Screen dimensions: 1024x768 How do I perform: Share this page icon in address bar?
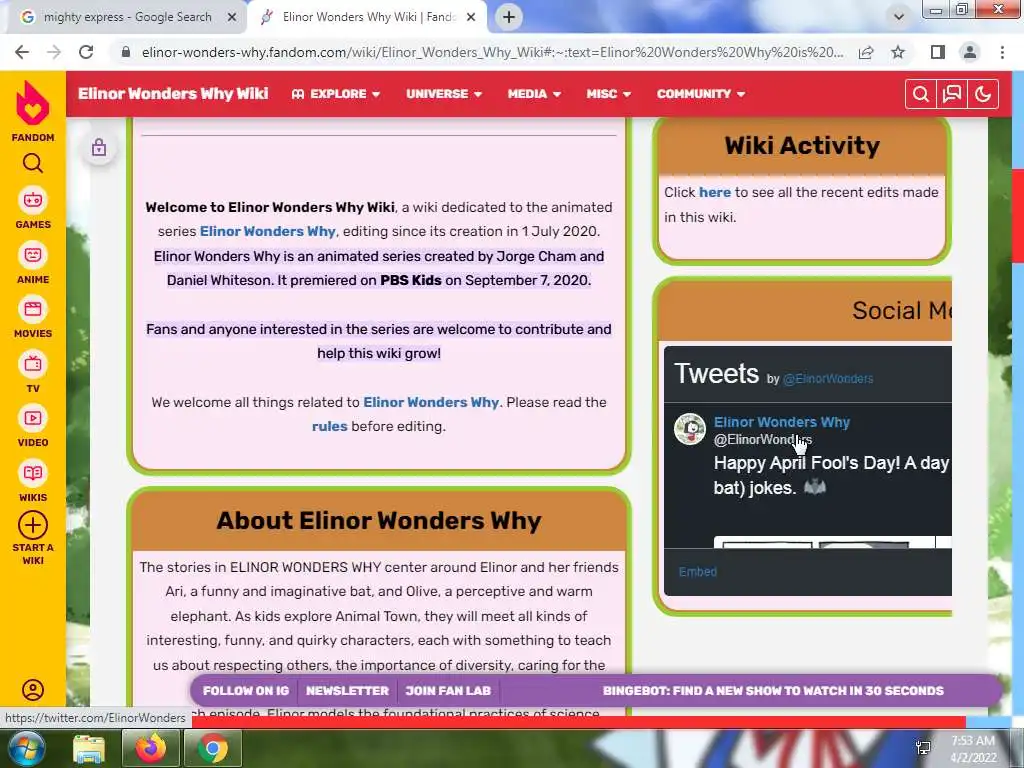[x=866, y=52]
